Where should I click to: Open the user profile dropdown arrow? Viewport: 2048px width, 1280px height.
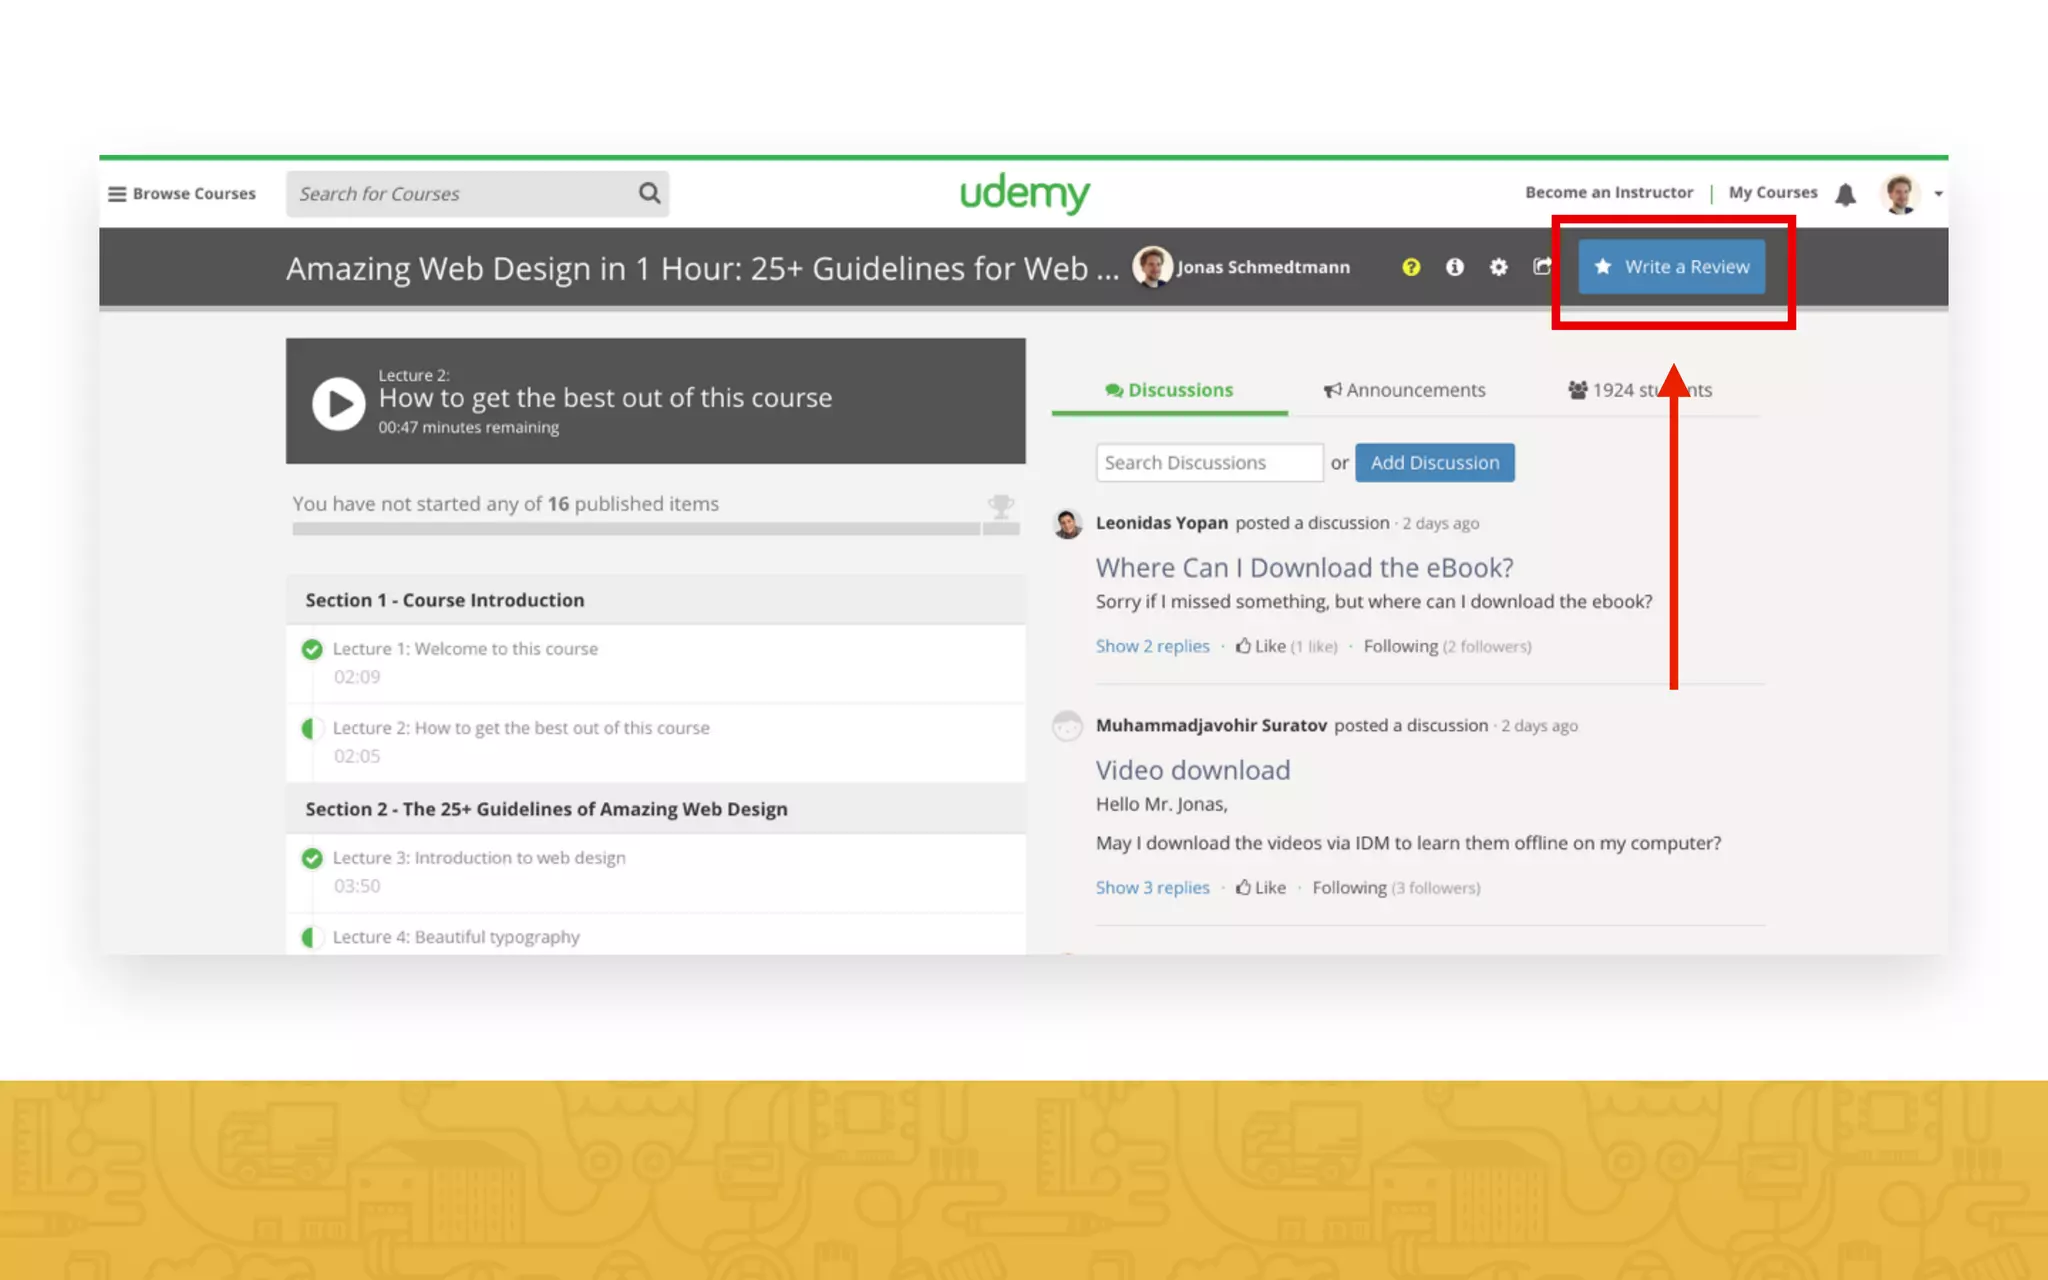pyautogui.click(x=1938, y=194)
